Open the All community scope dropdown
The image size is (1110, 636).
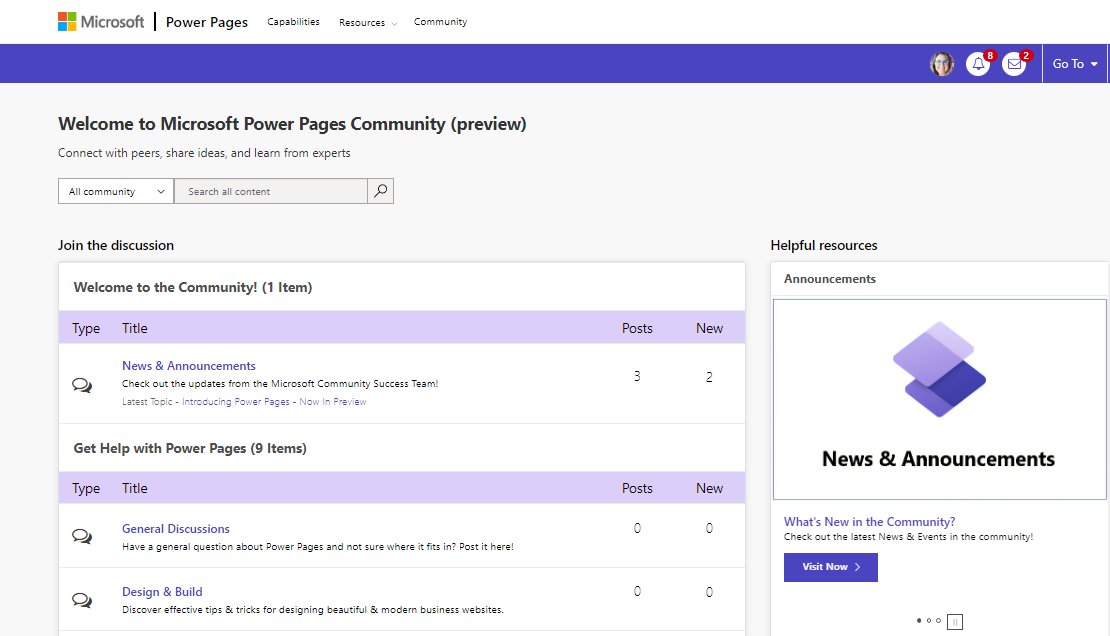pos(114,190)
